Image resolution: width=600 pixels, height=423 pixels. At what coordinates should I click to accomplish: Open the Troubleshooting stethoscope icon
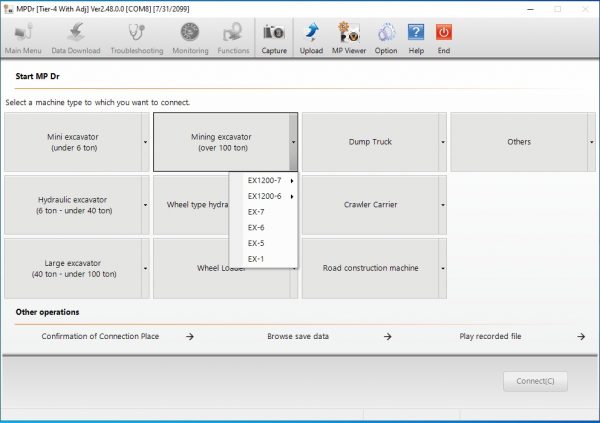point(137,39)
